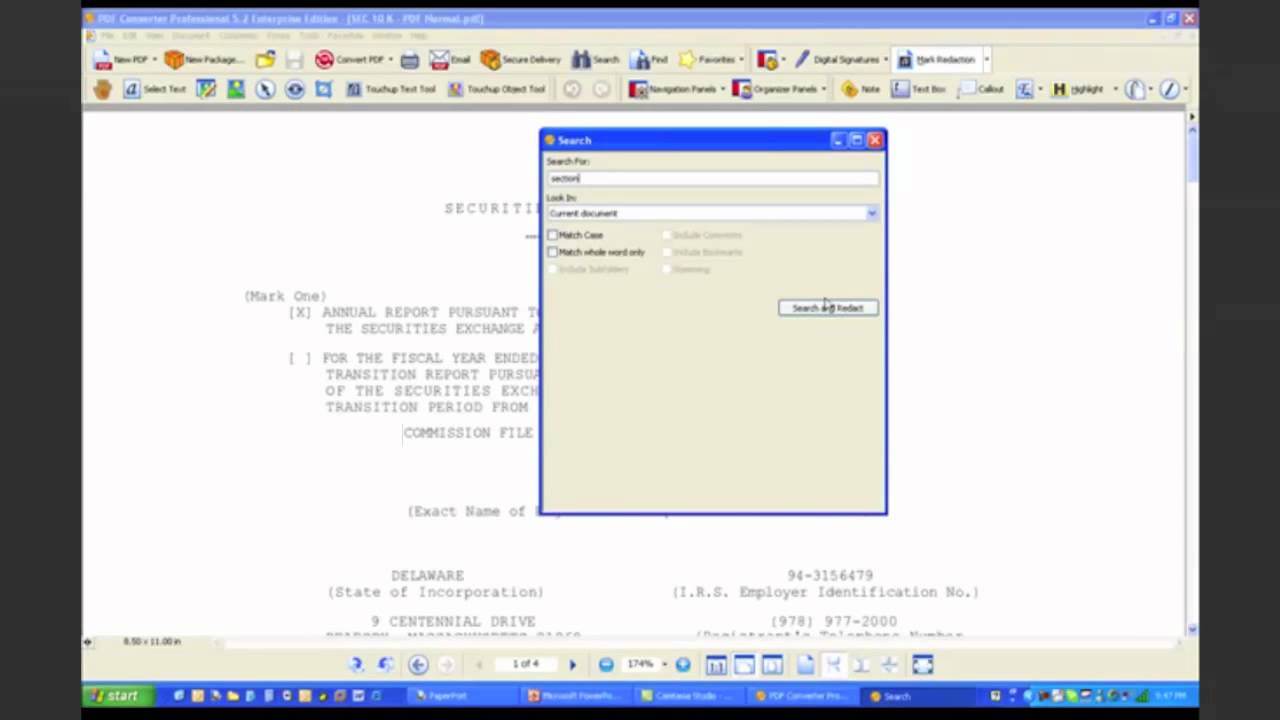The height and width of the screenshot is (720, 1280).
Task: Click the Email toolbar icon
Action: point(450,60)
